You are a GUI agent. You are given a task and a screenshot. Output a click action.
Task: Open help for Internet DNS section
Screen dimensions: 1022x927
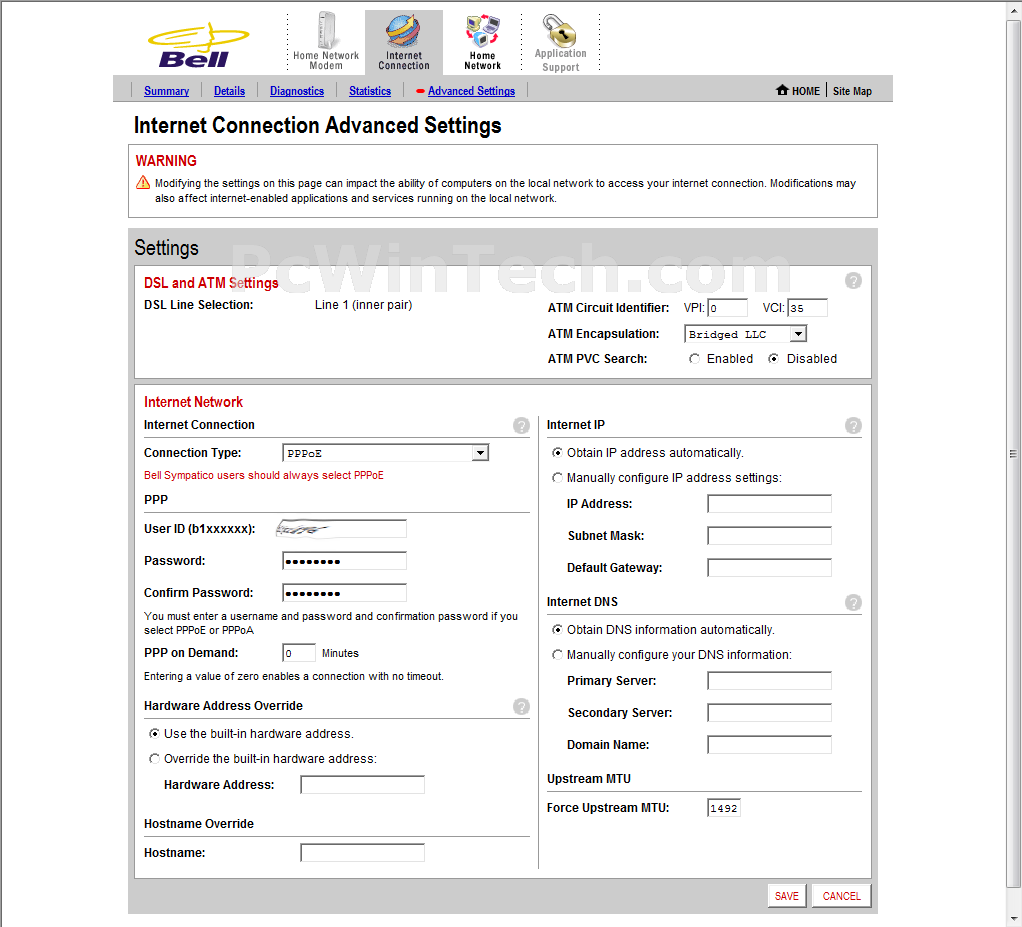pos(853,602)
